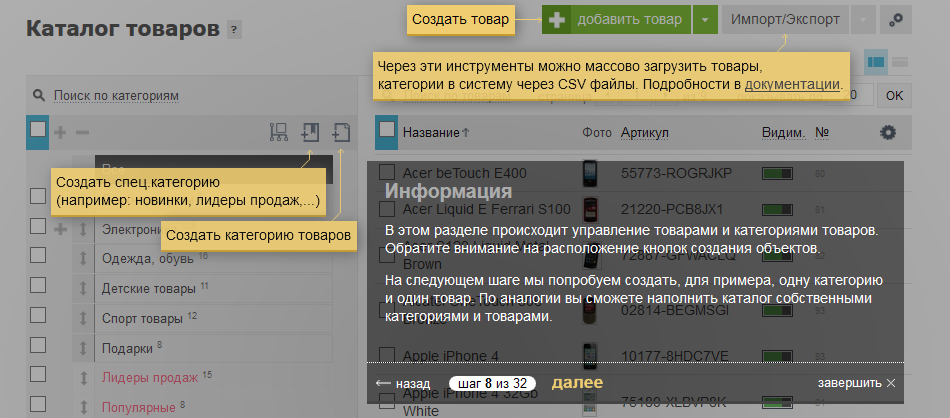Confirm page size with the OK button

coord(894,96)
